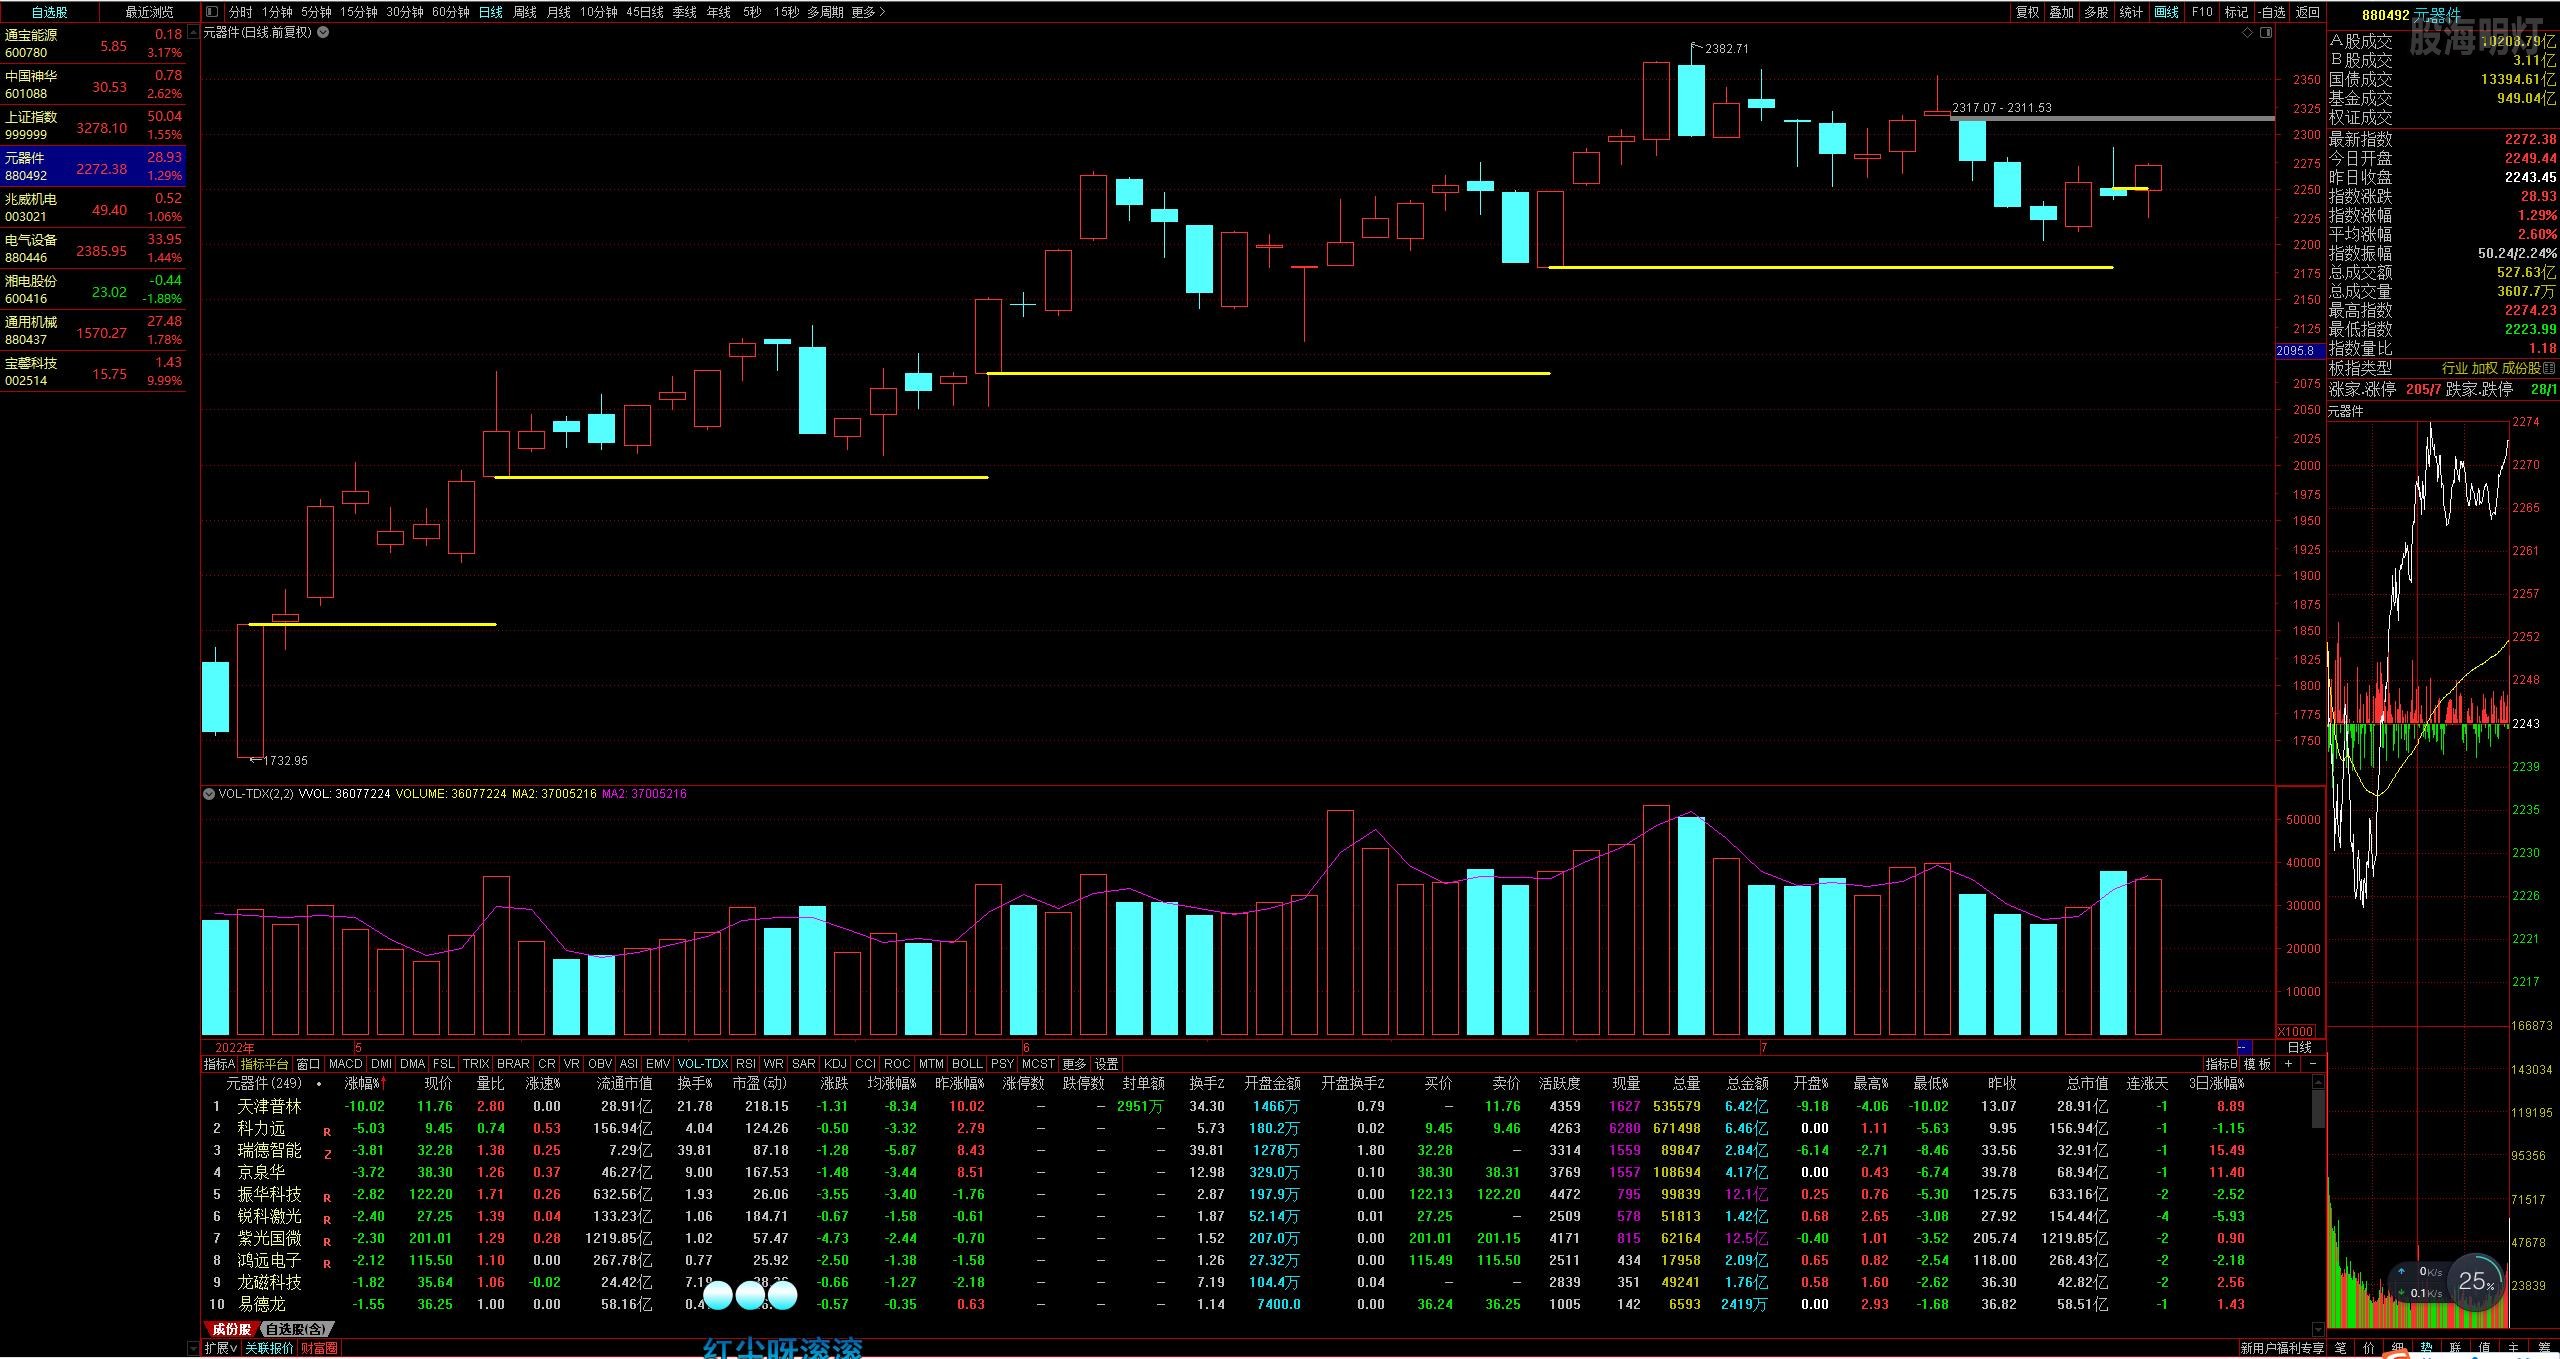Select 湘电股份 600416 in watchlist
This screenshot has height=1359, width=2560.
(93, 290)
